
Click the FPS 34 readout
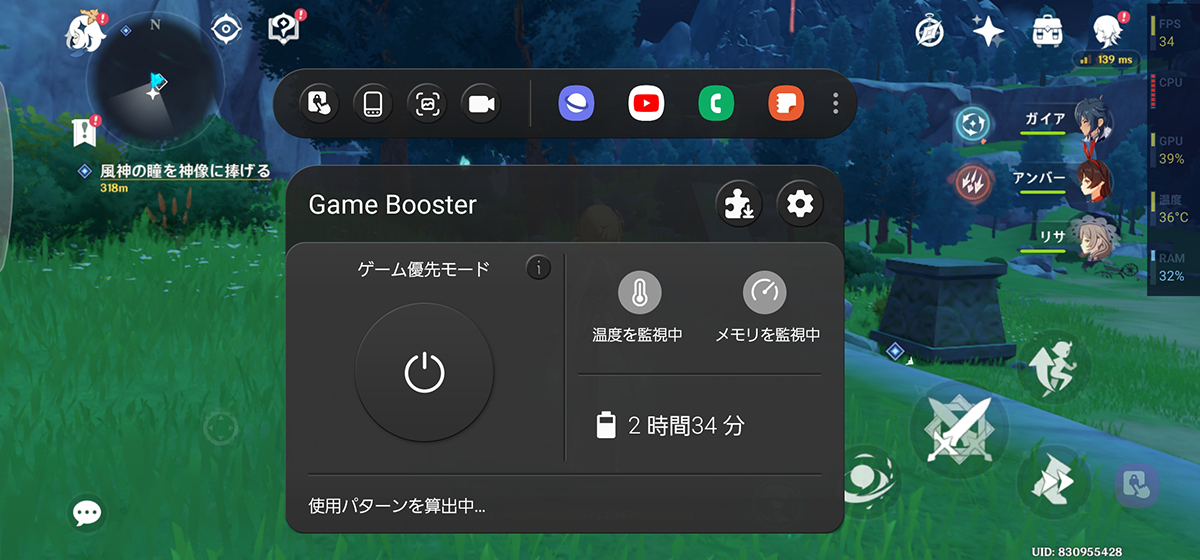tap(1169, 33)
